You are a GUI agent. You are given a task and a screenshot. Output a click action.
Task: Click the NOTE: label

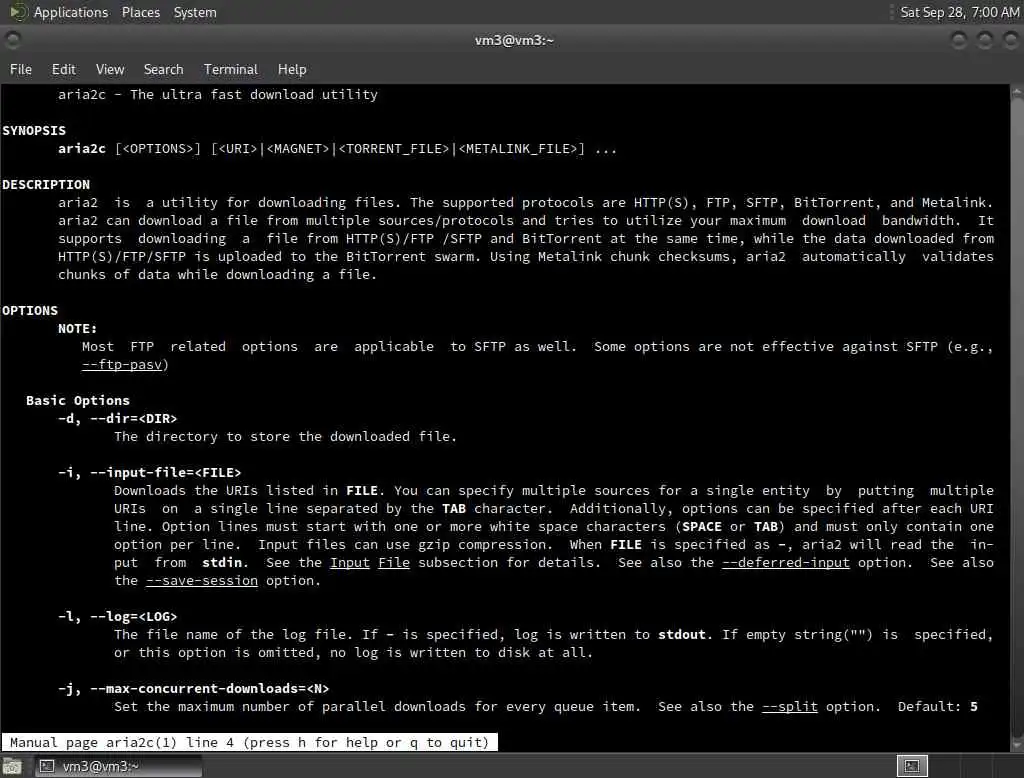77,329
